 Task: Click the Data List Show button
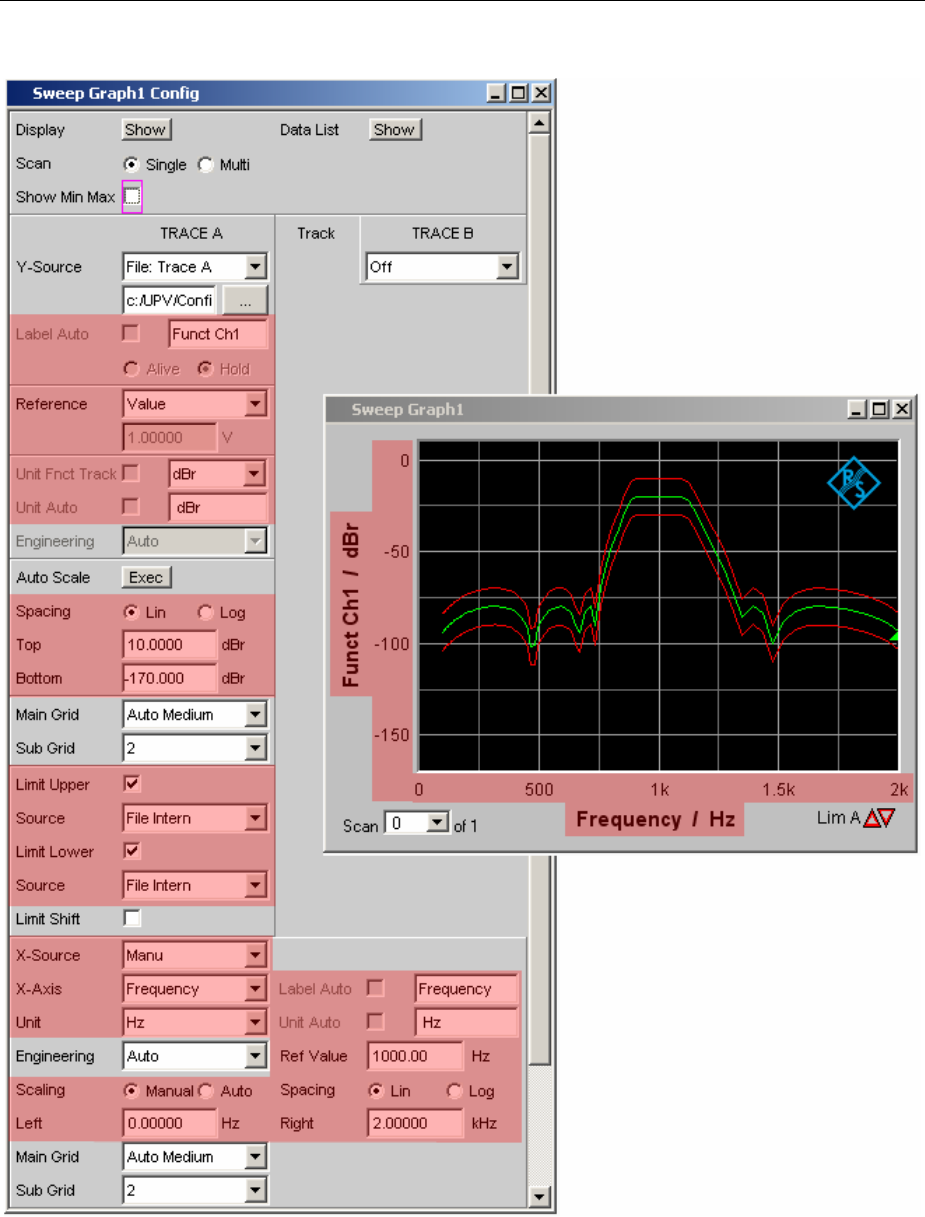tap(395, 130)
